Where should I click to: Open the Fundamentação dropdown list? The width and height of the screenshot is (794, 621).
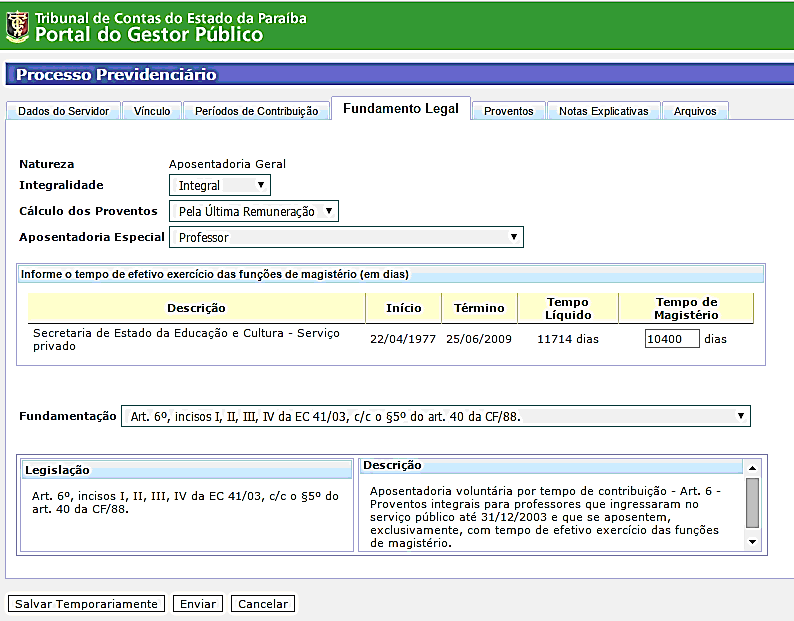click(435, 416)
